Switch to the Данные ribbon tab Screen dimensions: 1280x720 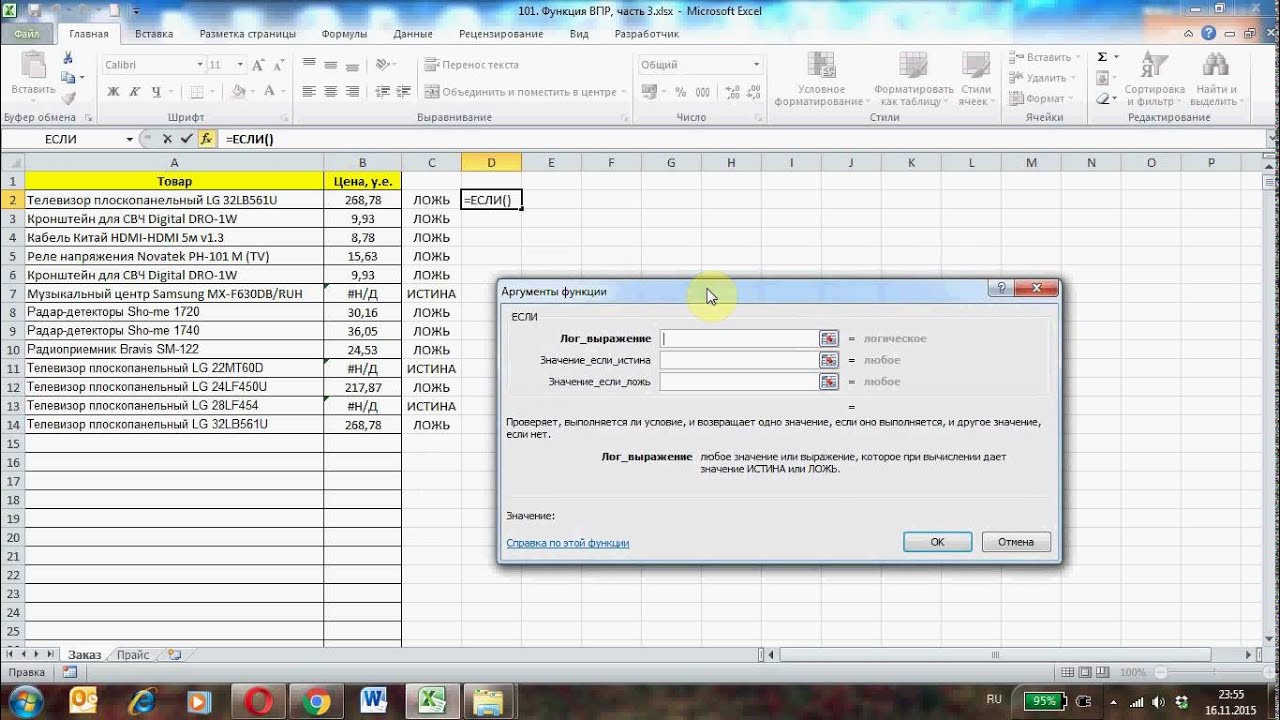(413, 33)
